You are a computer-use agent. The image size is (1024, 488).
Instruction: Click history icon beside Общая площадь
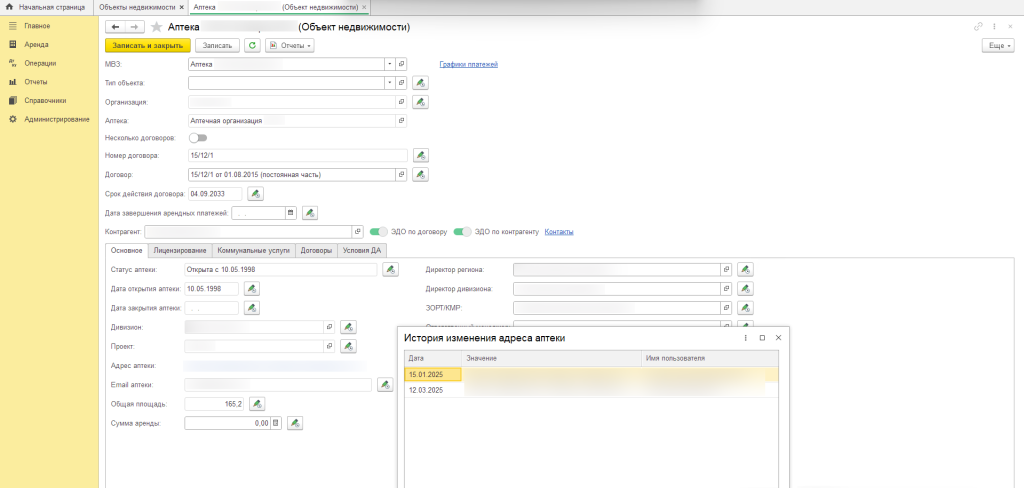point(257,404)
